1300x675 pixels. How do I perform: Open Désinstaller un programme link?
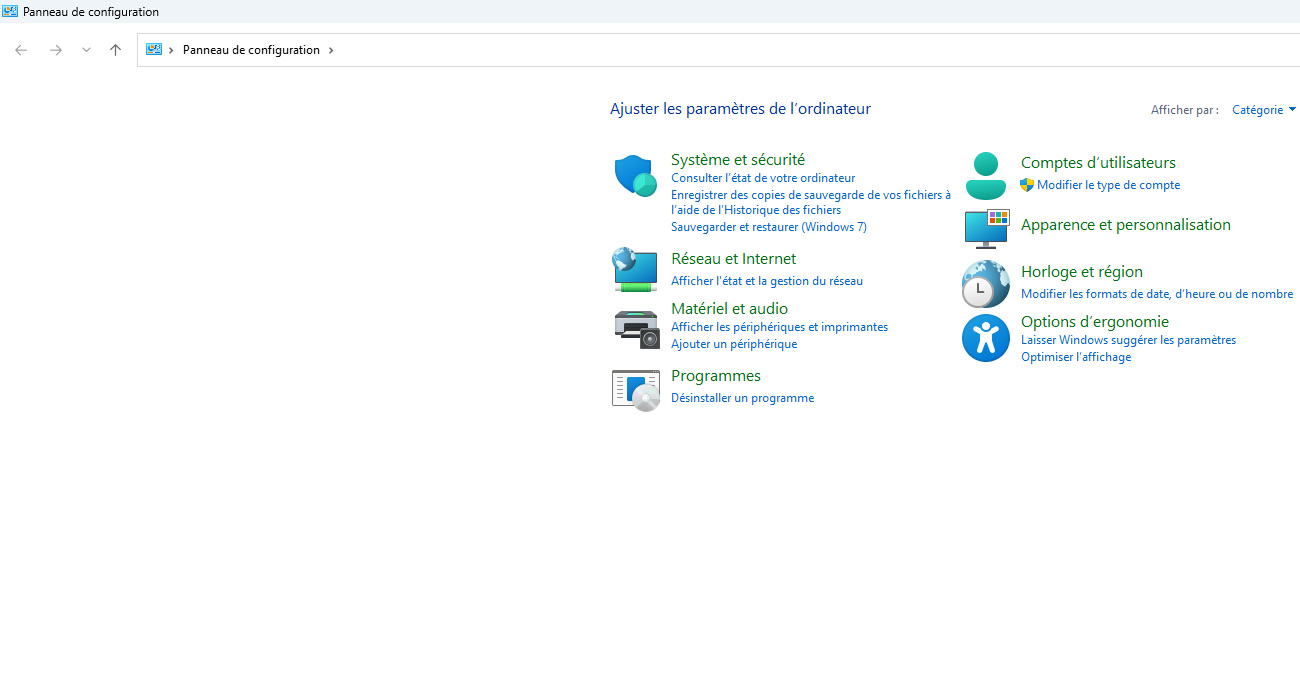[742, 398]
